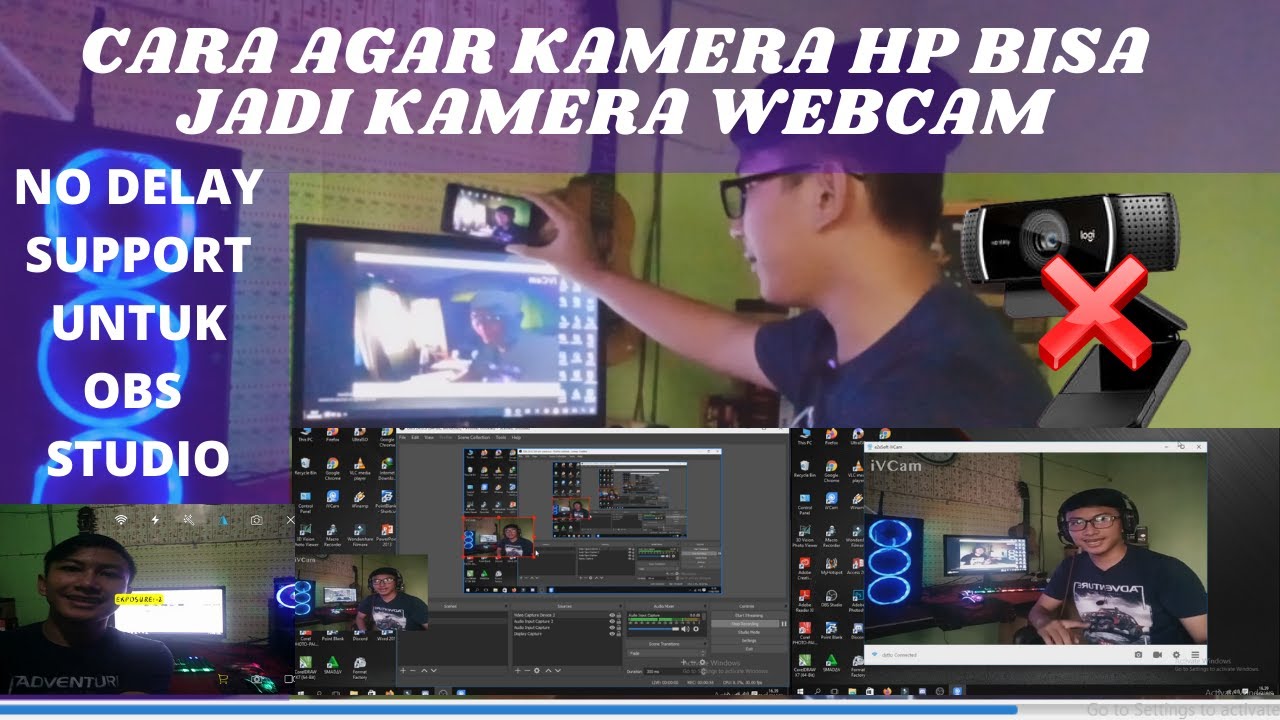The height and width of the screenshot is (720, 1280).
Task: Click Stop Recording in OBS Controls
Action: (x=745, y=624)
